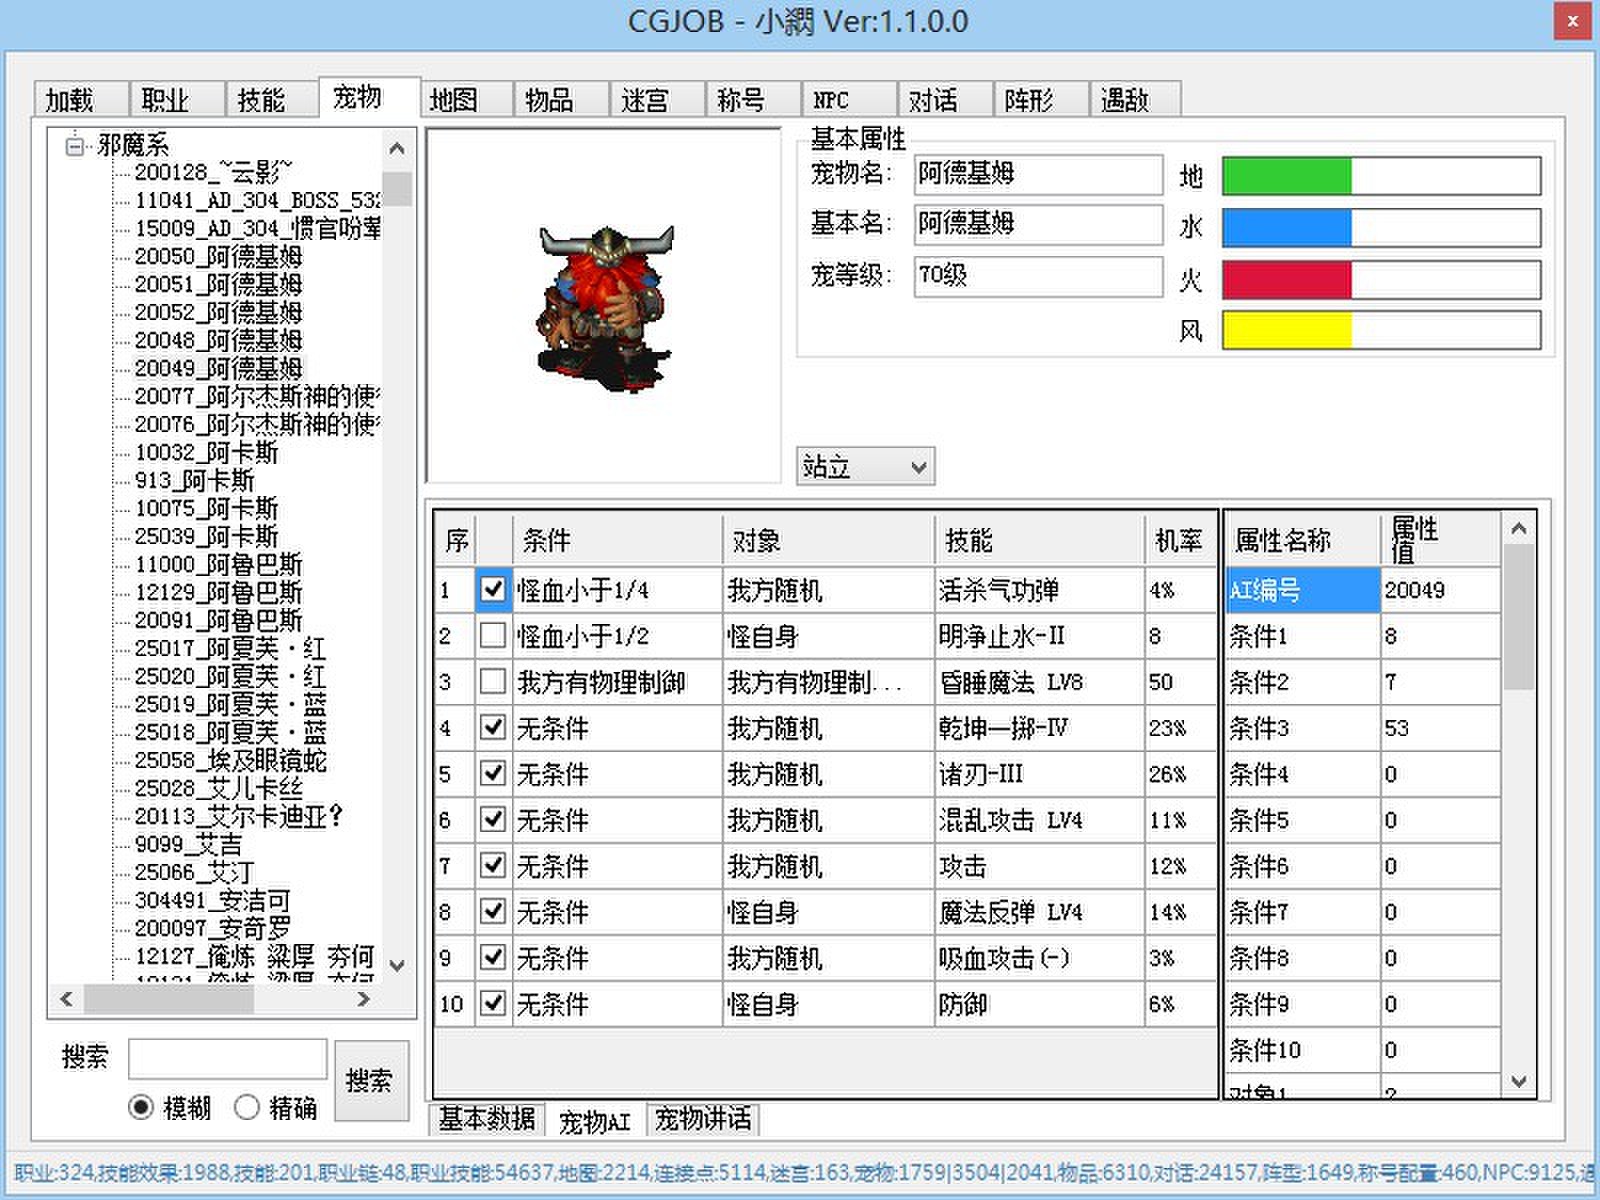Click the pet tree scroll-up arrow
The height and width of the screenshot is (1200, 1600).
(x=396, y=149)
